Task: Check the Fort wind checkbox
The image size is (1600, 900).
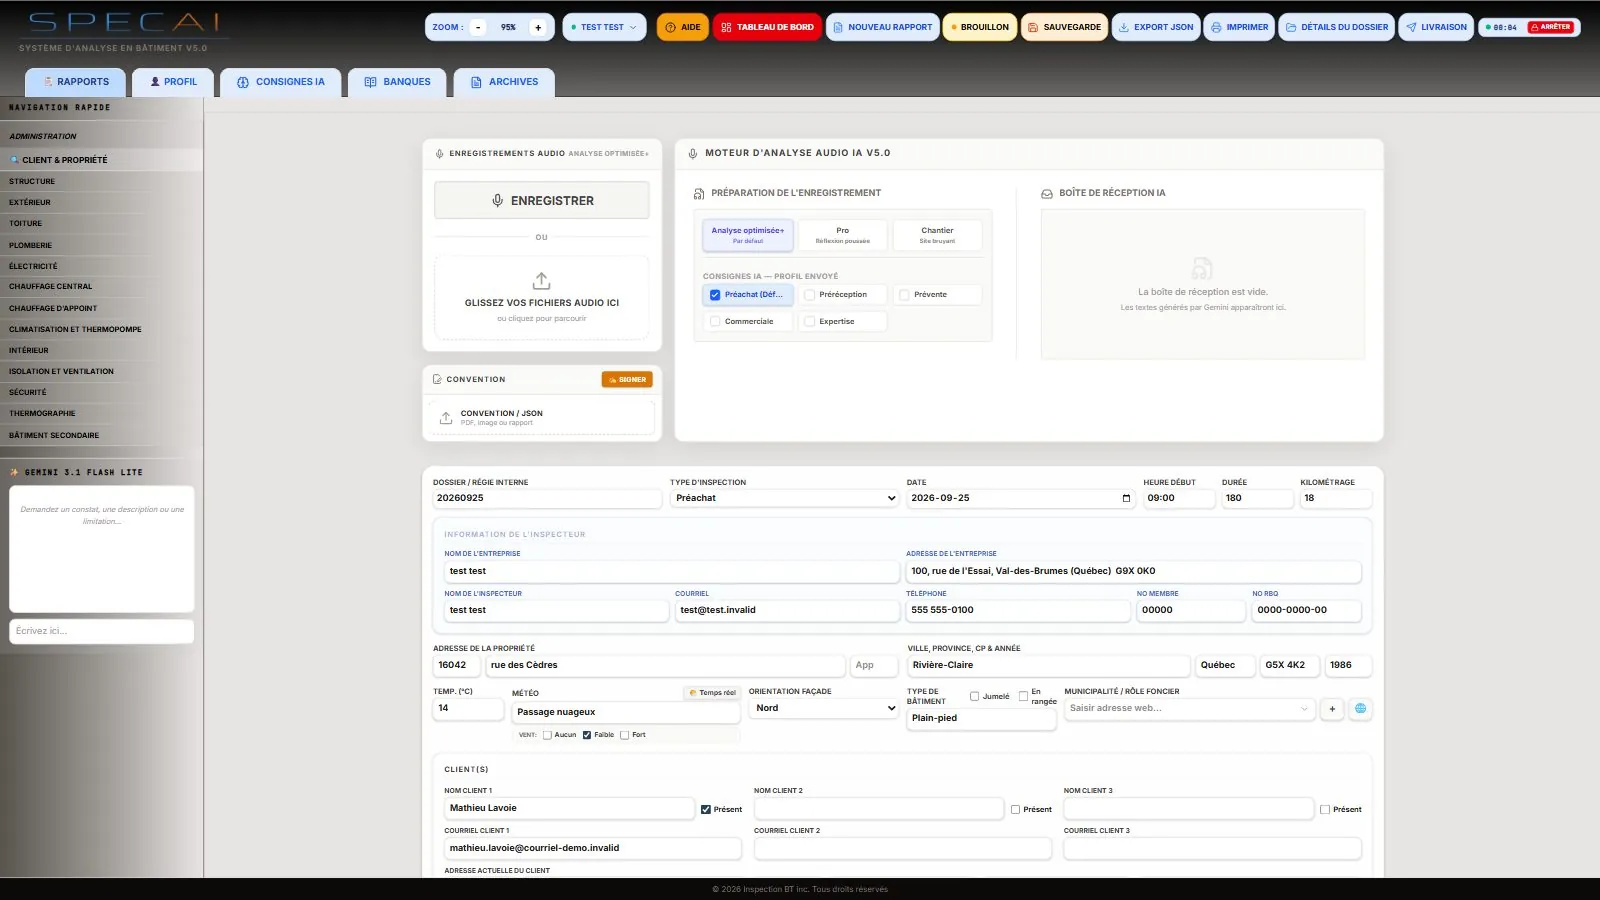Action: coord(625,735)
